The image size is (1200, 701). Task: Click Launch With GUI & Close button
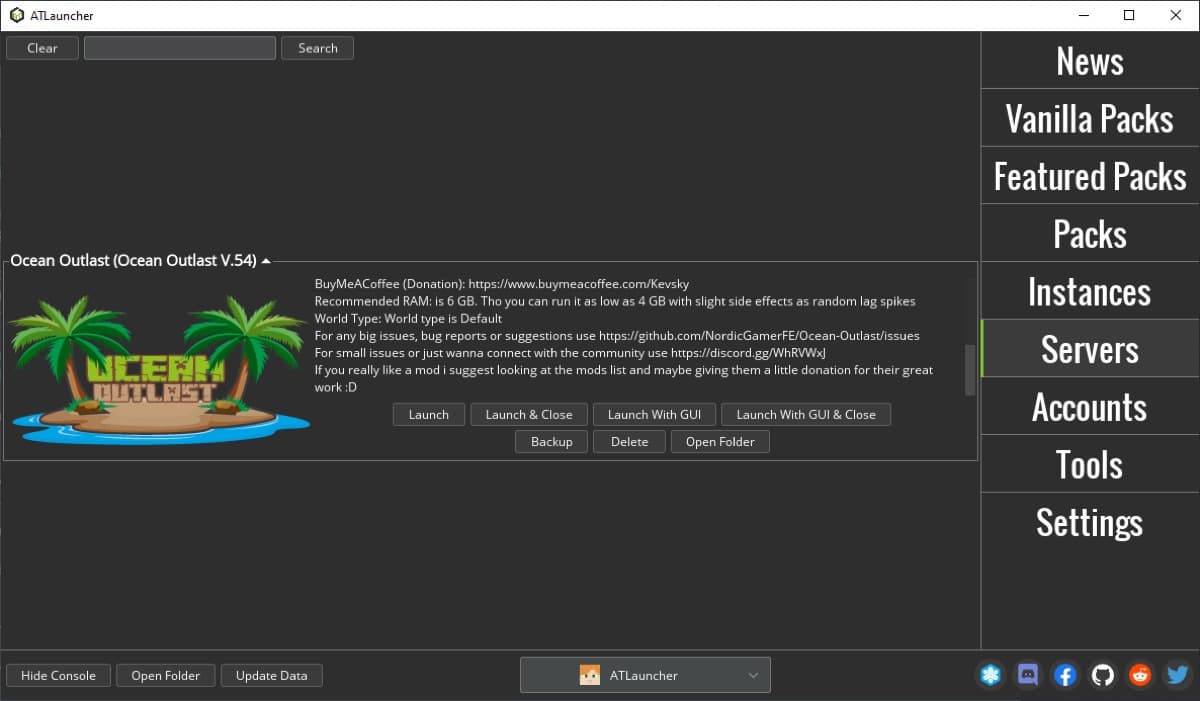click(806, 414)
